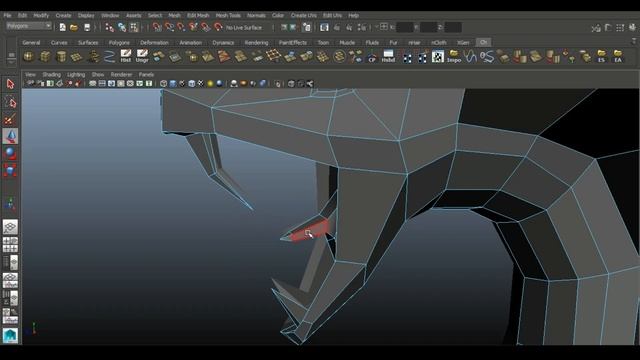Switch to single perspective view layout
640x360 pixels.
(x=10, y=227)
